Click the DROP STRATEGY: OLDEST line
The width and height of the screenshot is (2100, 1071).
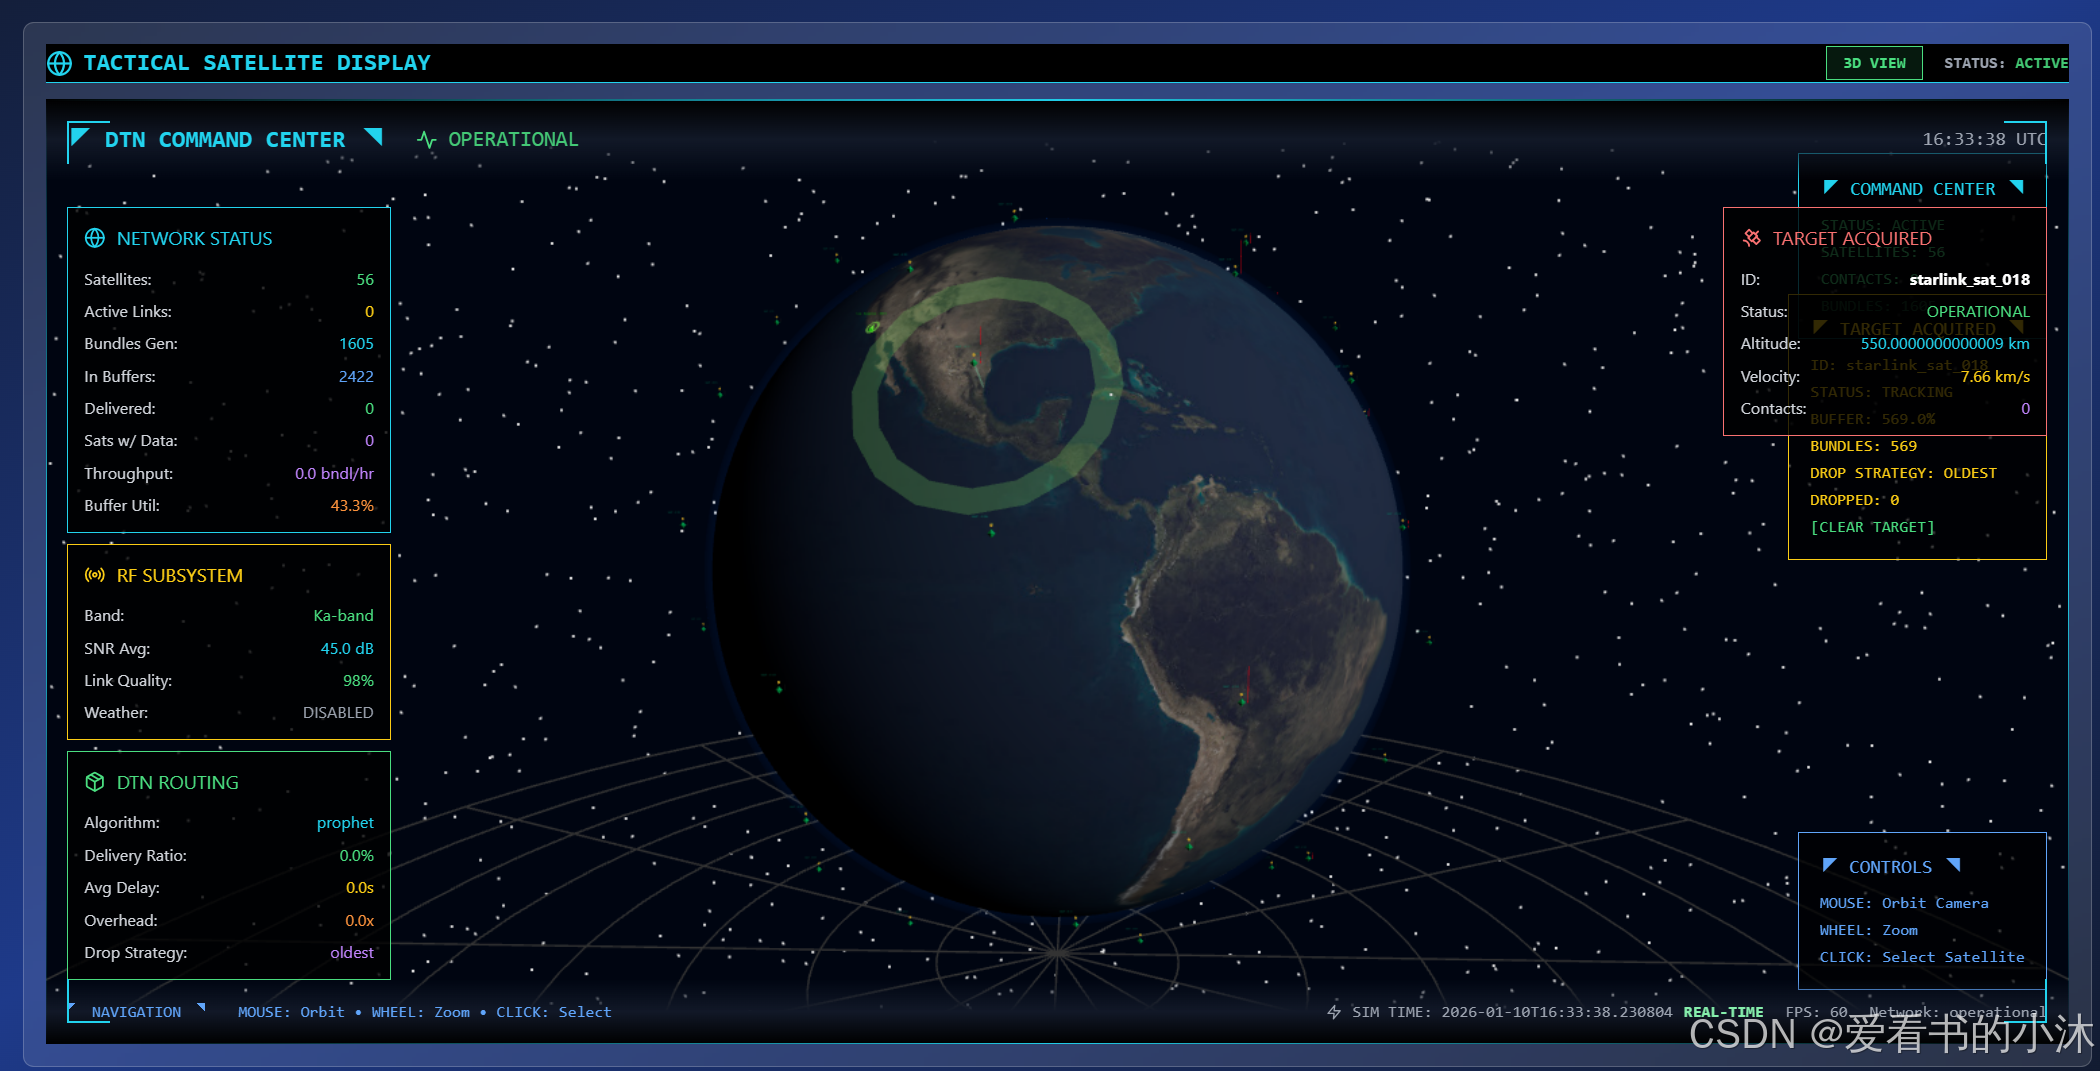(1903, 473)
